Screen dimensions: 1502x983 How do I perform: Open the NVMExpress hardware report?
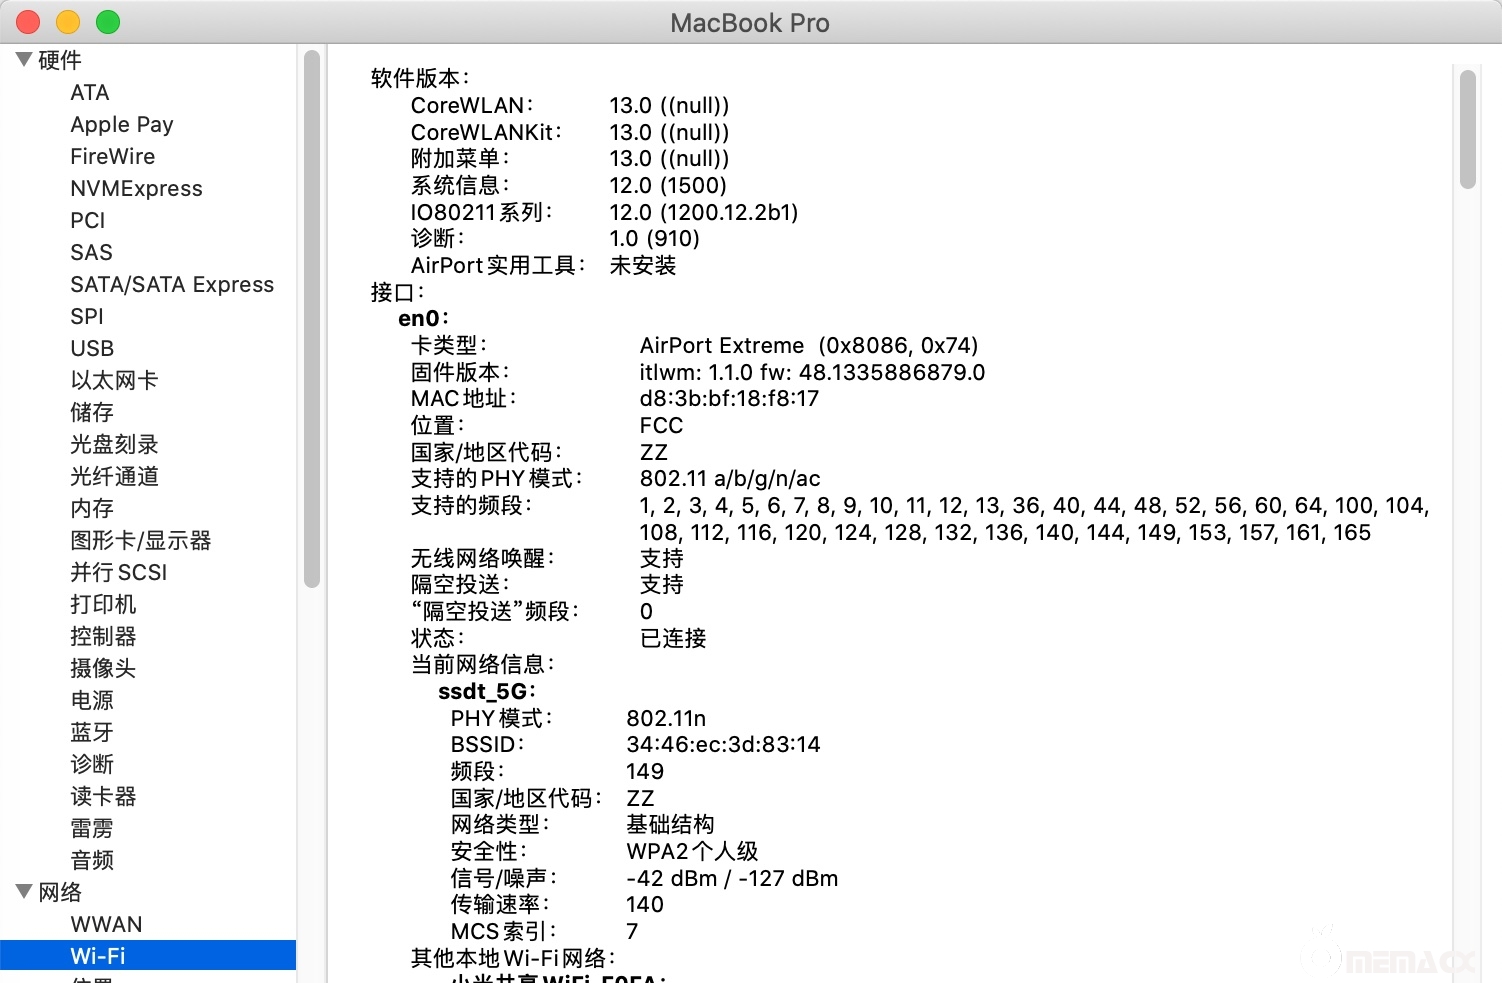(x=136, y=188)
